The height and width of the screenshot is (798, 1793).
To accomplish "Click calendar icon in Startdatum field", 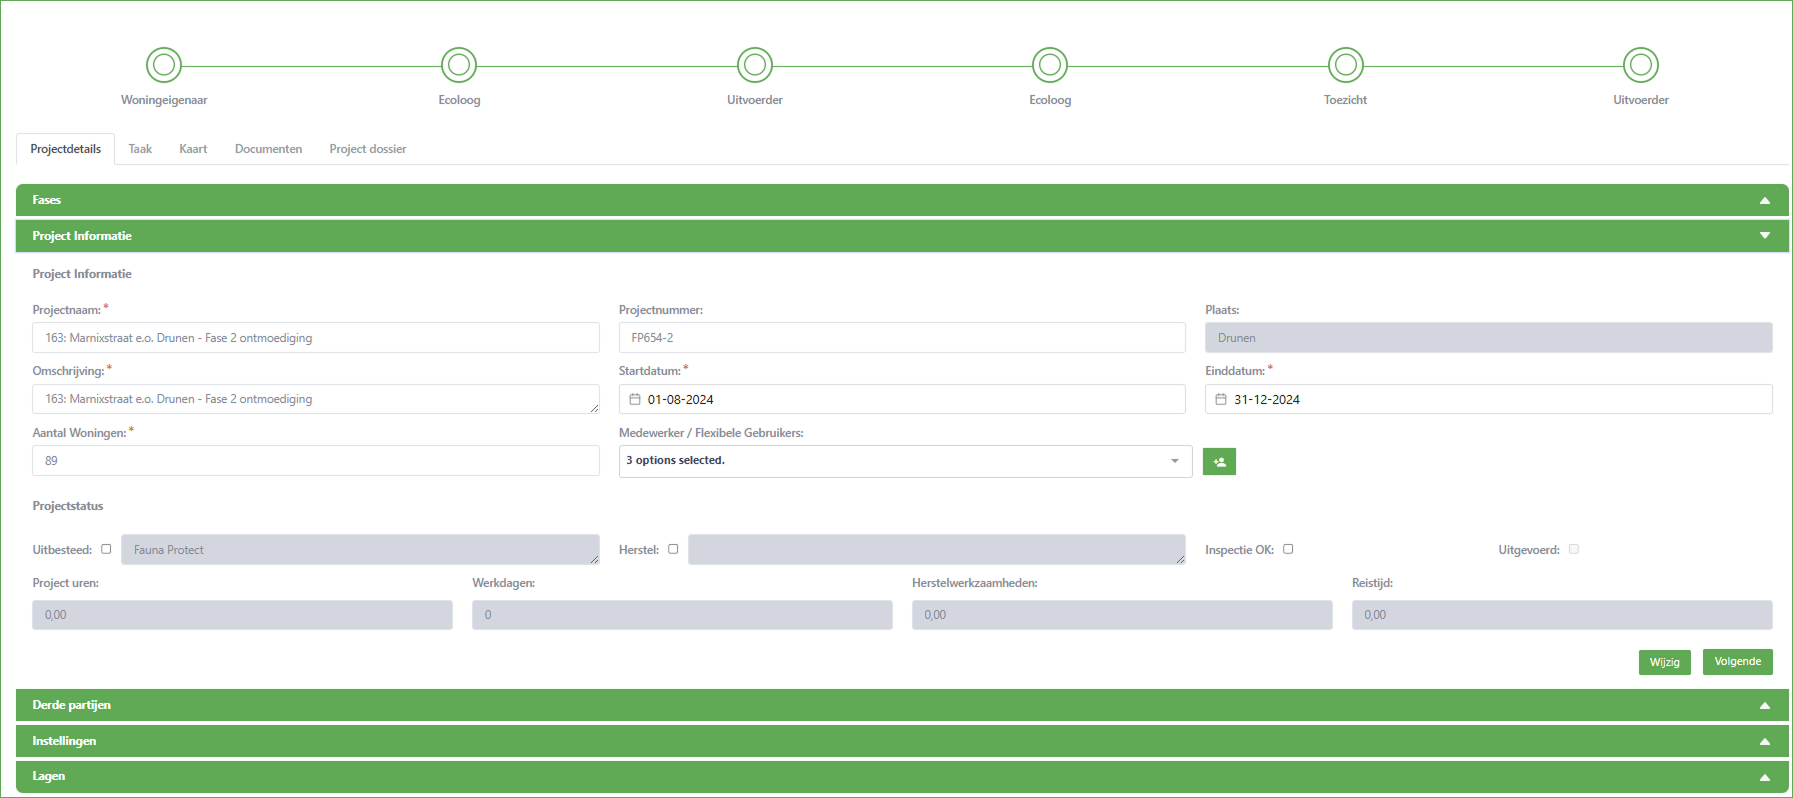I will coord(635,399).
